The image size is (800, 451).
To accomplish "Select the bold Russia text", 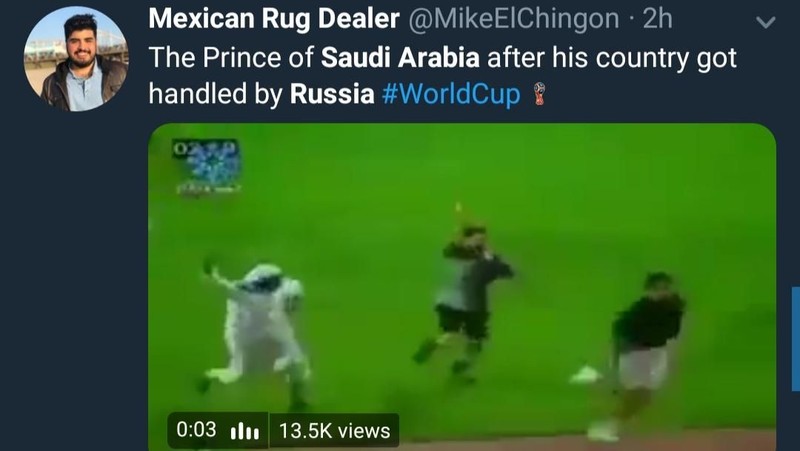I will (332, 94).
